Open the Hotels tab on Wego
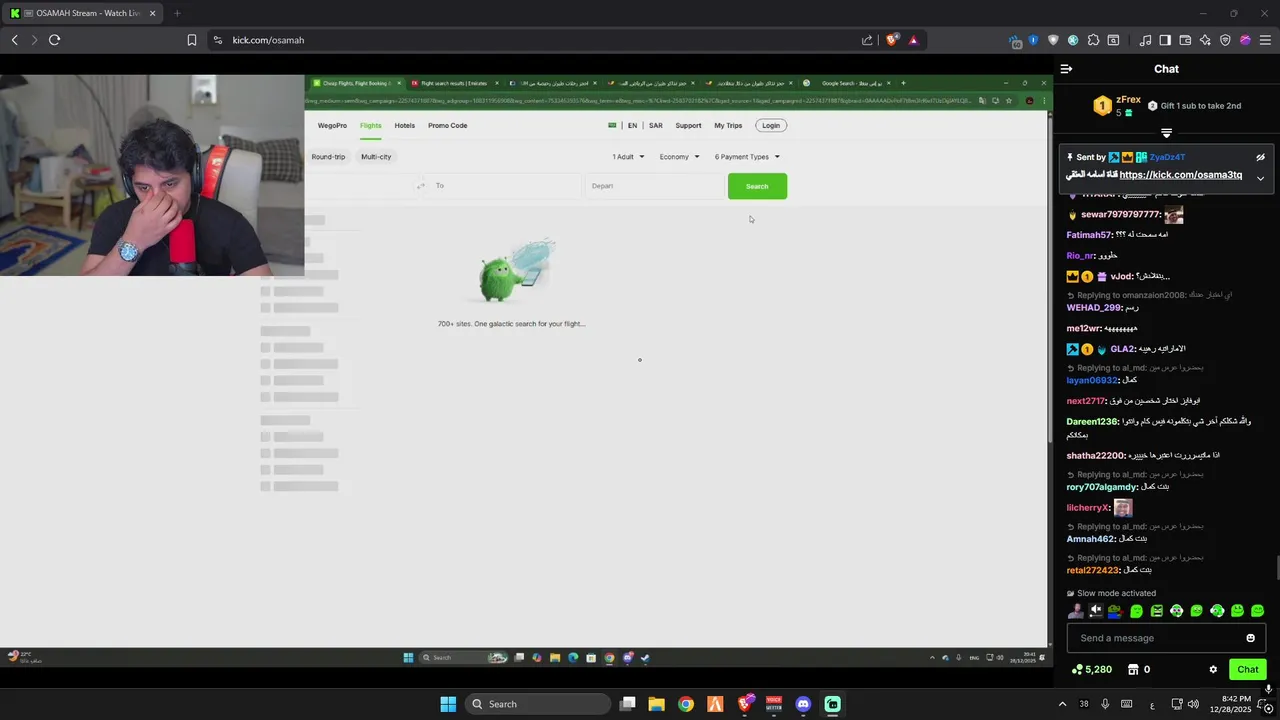 point(404,126)
